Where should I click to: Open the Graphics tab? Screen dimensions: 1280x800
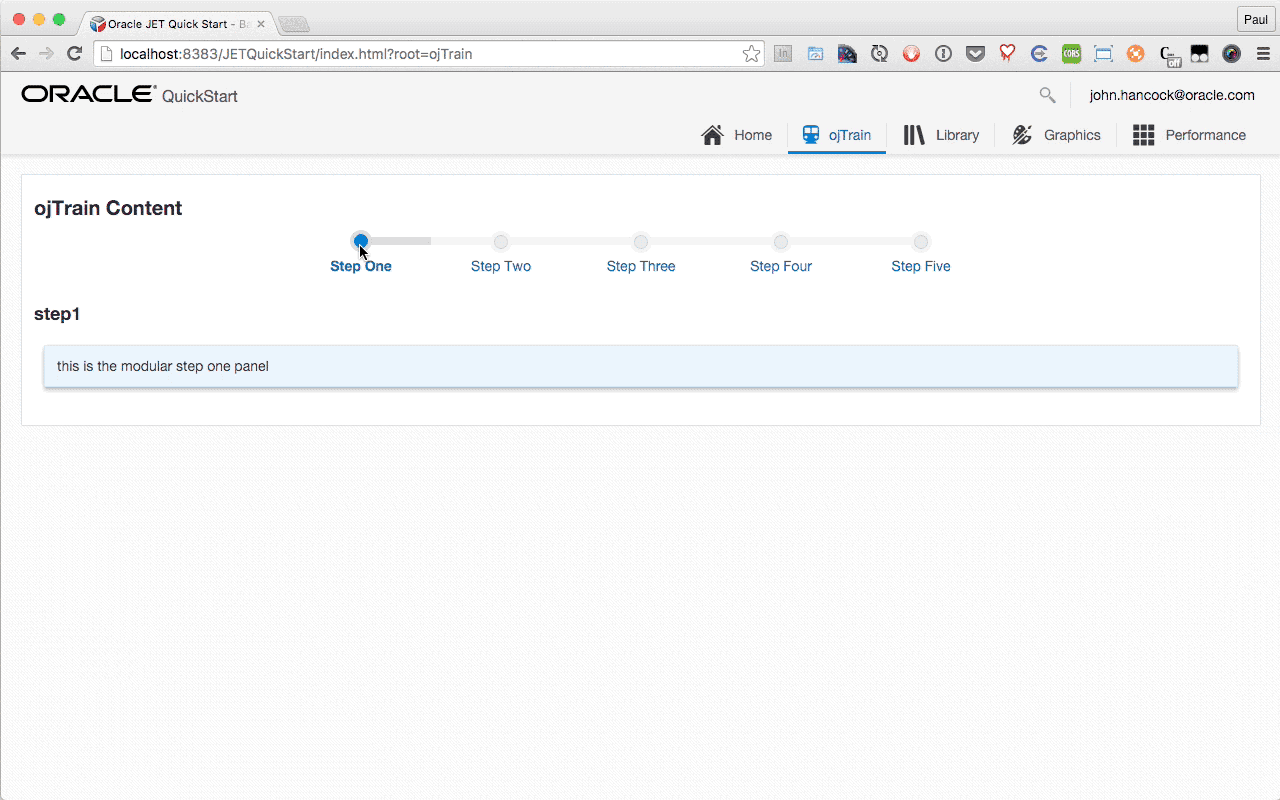1056,135
